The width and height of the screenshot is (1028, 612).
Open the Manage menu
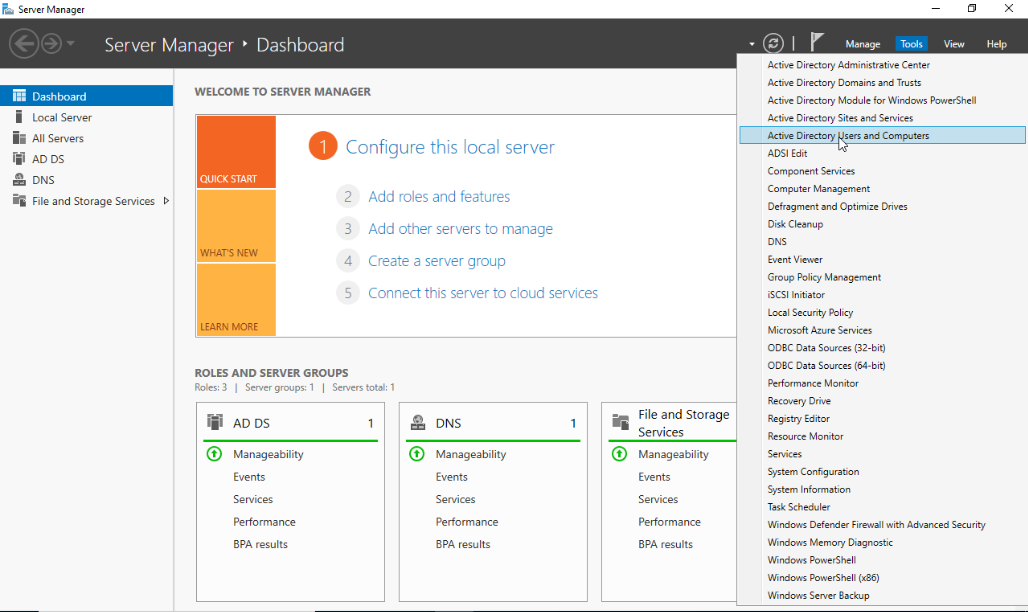[x=862, y=44]
